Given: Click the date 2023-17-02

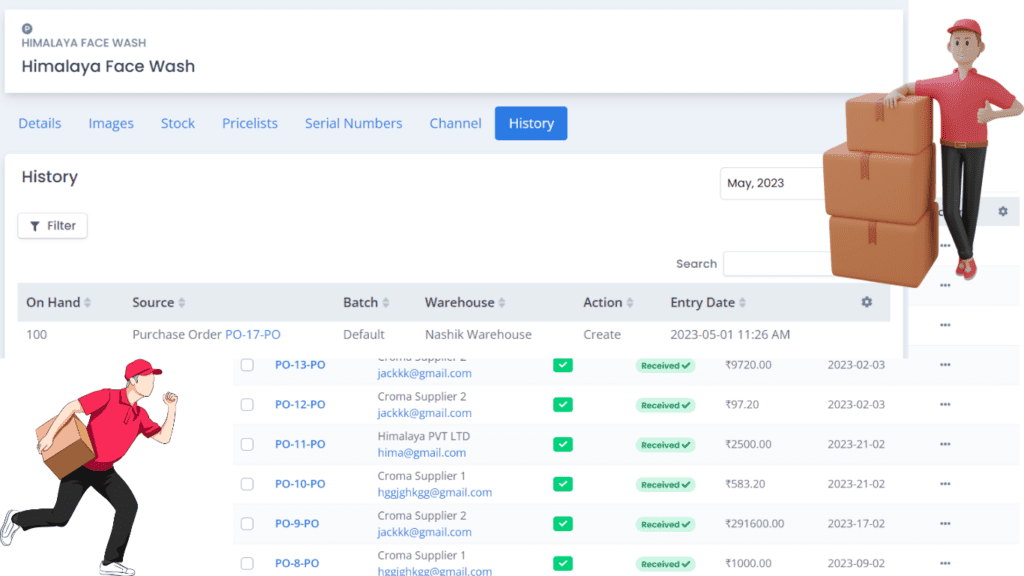Looking at the screenshot, I should tap(856, 524).
